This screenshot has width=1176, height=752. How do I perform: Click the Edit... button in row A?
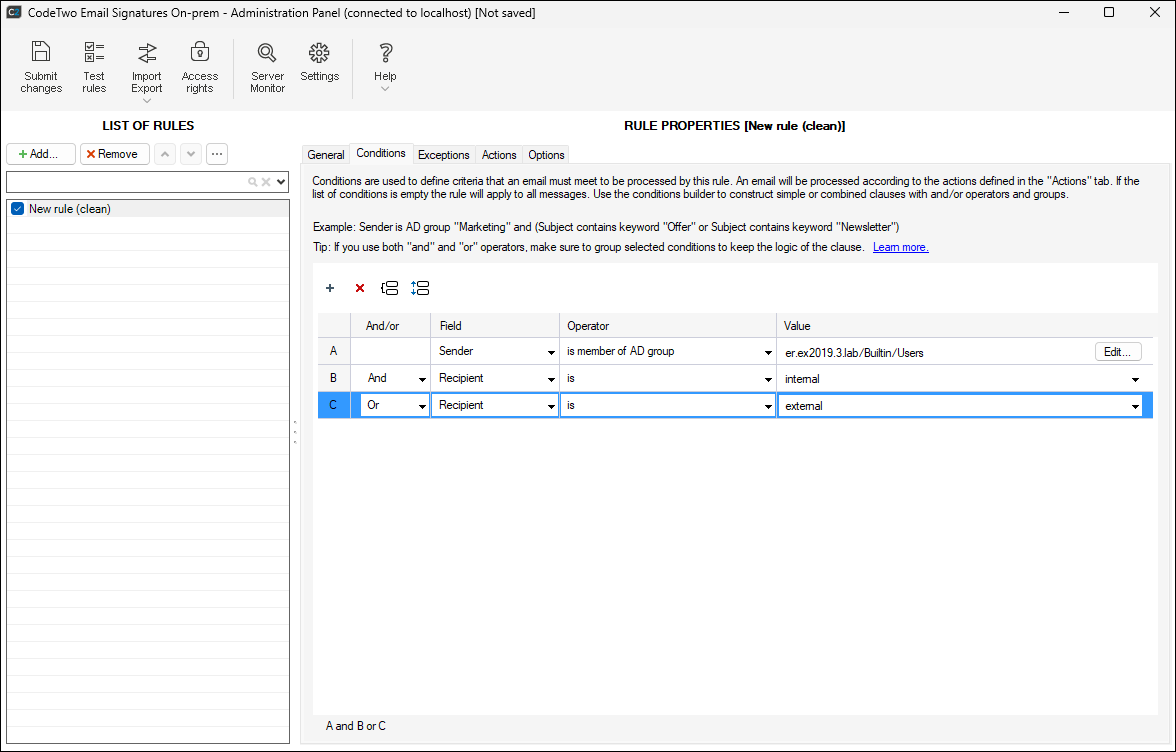(x=1117, y=352)
